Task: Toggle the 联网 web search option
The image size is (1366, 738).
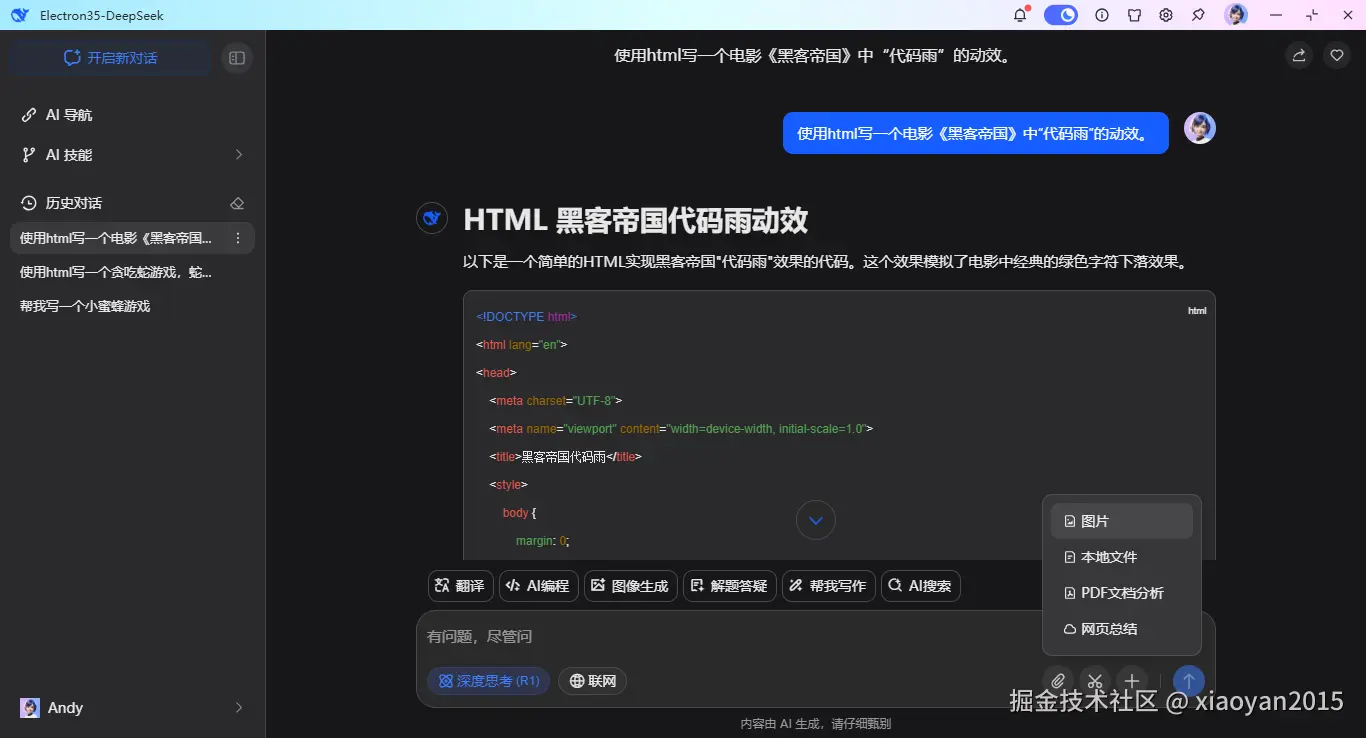Action: (592, 680)
